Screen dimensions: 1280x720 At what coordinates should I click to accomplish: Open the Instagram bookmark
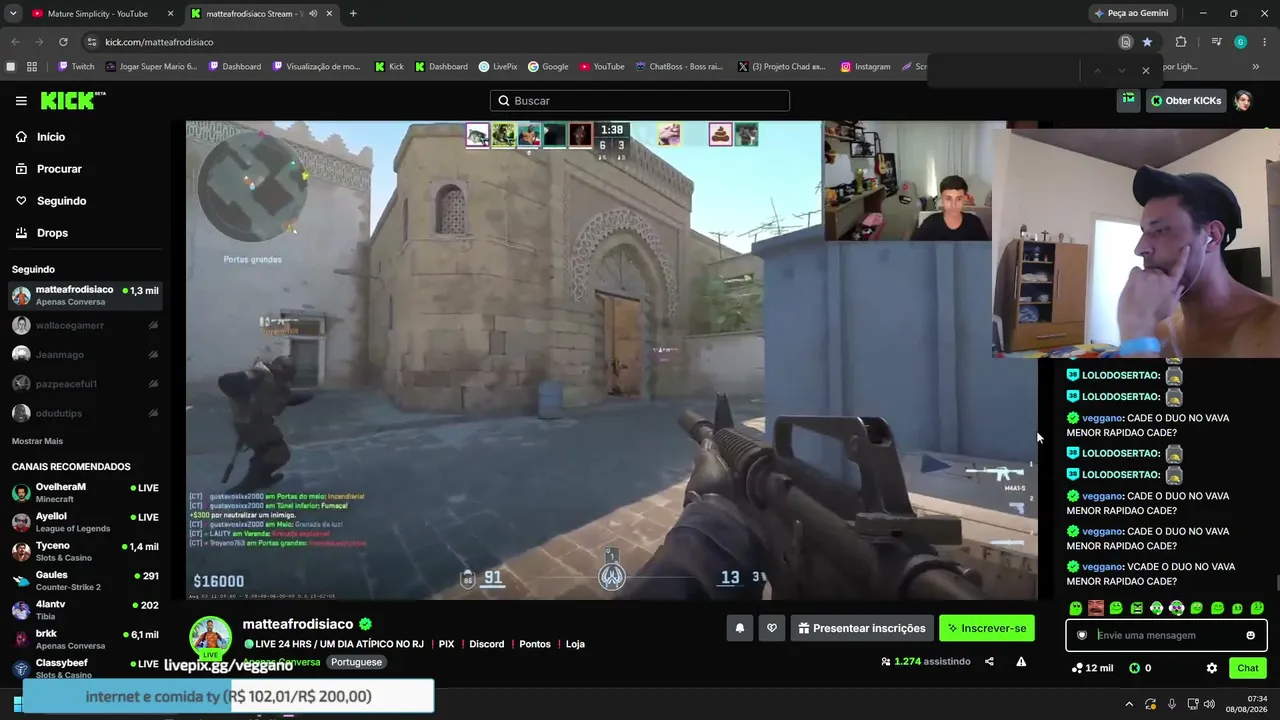coord(865,67)
